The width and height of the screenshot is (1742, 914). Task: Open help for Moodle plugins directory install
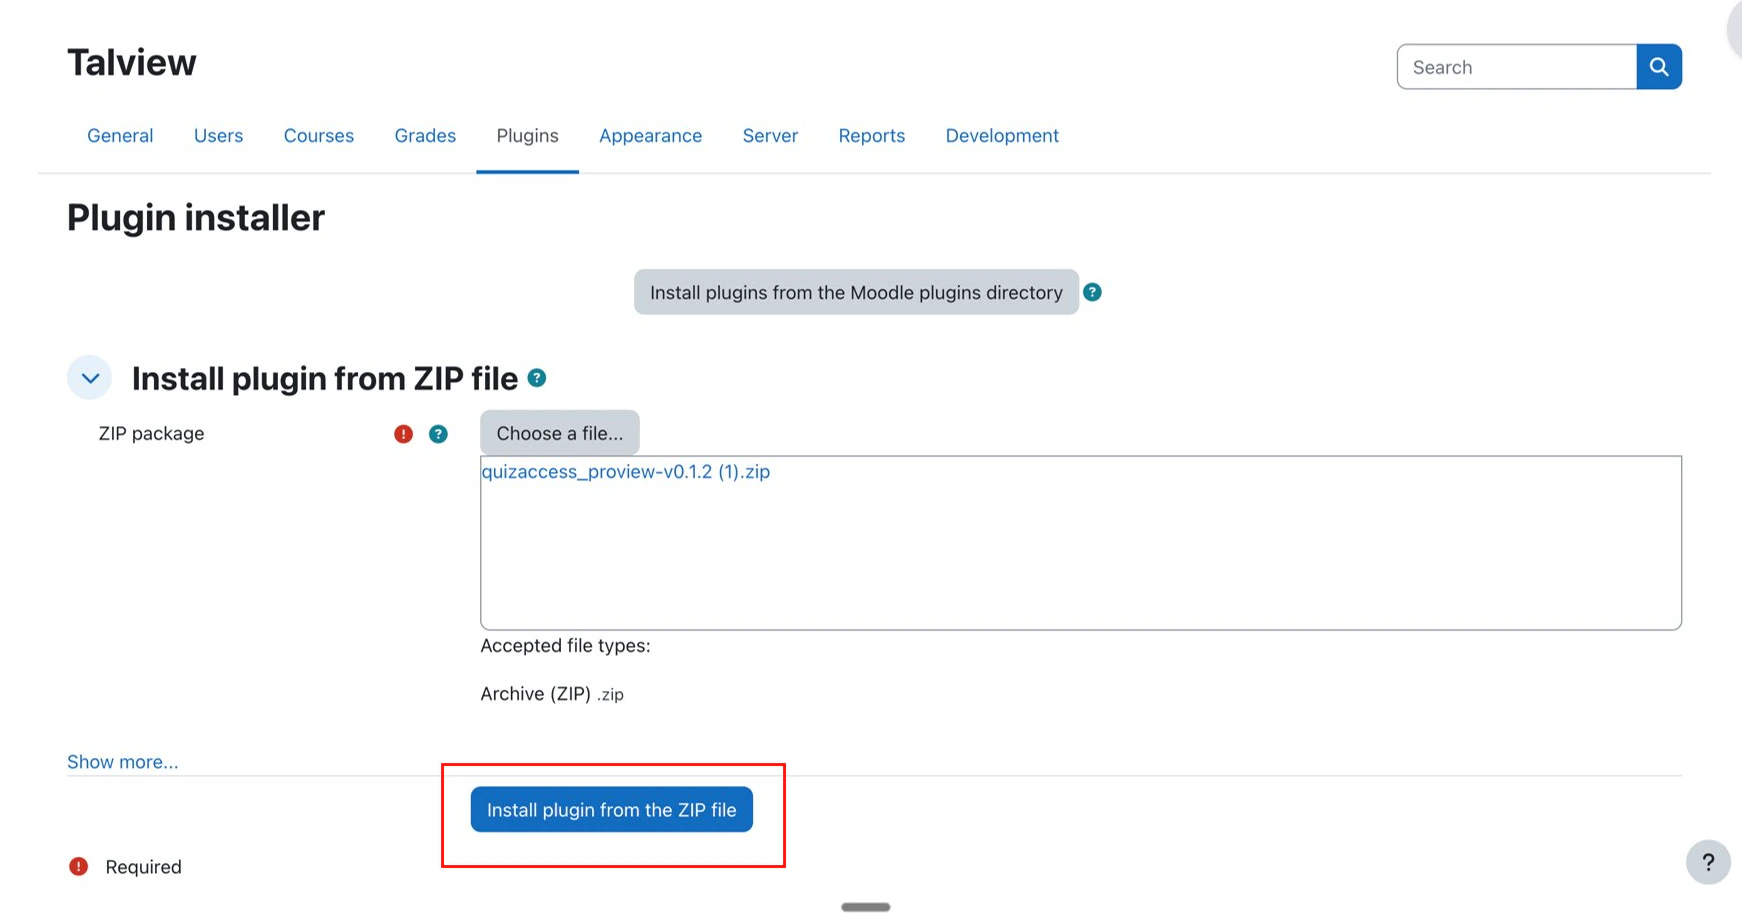[1092, 292]
